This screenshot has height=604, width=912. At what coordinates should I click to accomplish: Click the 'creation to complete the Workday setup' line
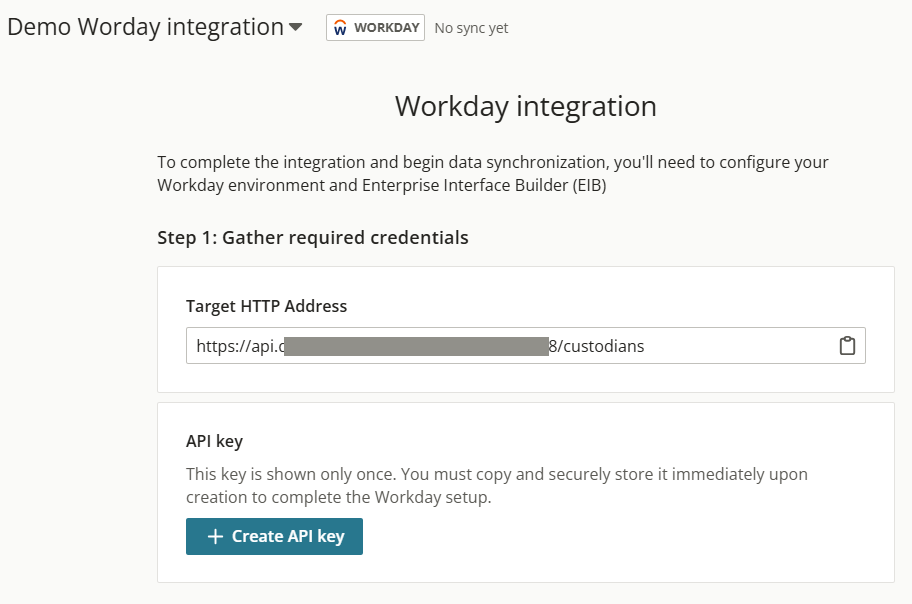pos(338,497)
